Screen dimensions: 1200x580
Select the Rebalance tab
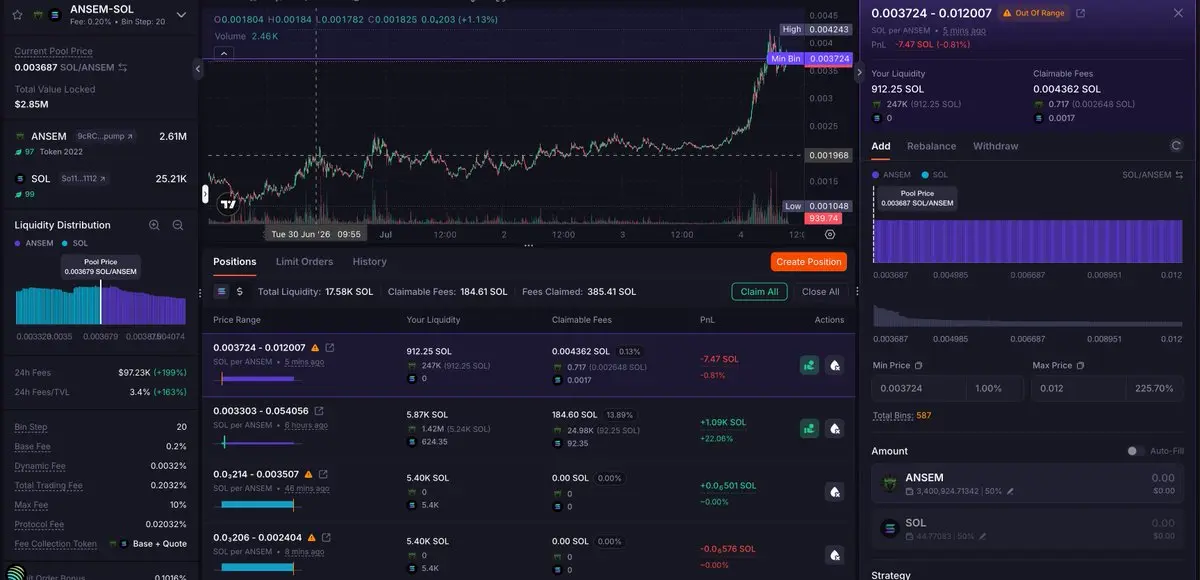[x=931, y=146]
